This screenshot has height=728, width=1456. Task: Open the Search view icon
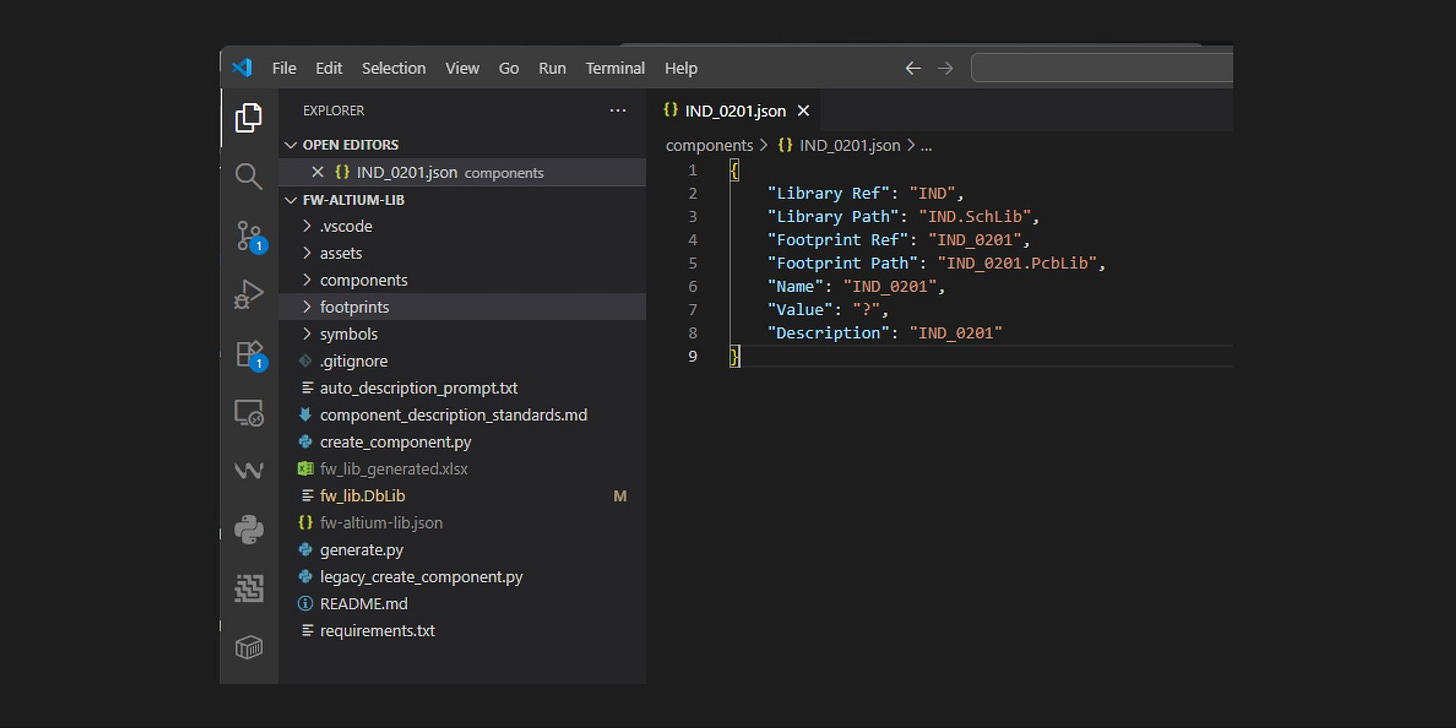point(248,177)
